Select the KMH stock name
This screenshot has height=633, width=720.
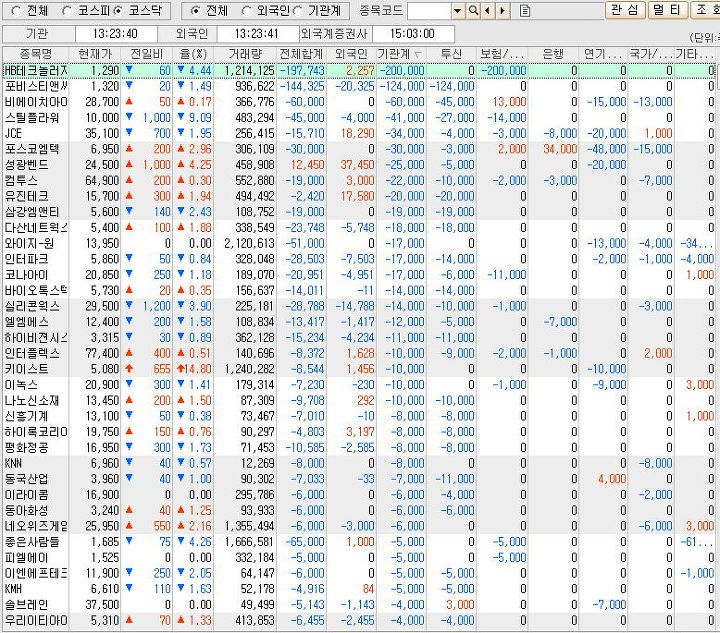[x=13, y=588]
